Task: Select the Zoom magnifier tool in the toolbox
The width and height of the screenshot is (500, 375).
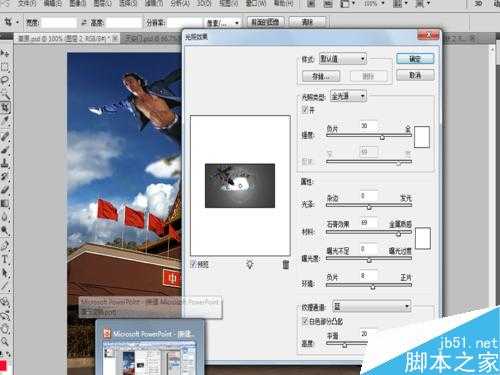Action: 5,341
